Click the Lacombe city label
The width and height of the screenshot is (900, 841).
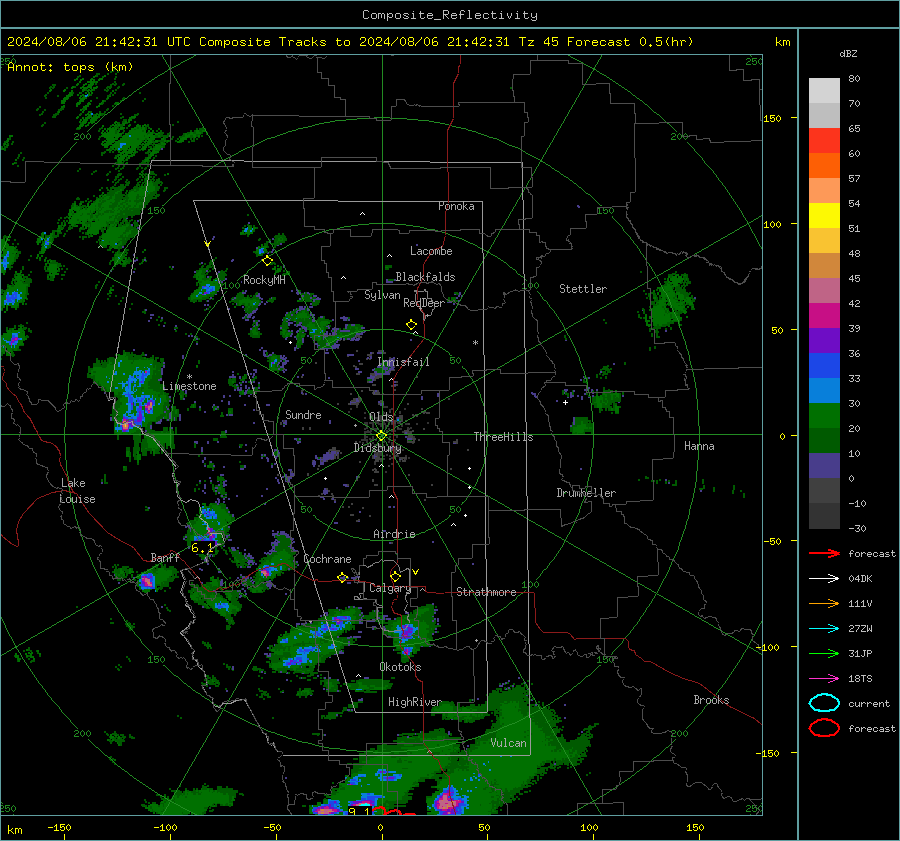[431, 251]
